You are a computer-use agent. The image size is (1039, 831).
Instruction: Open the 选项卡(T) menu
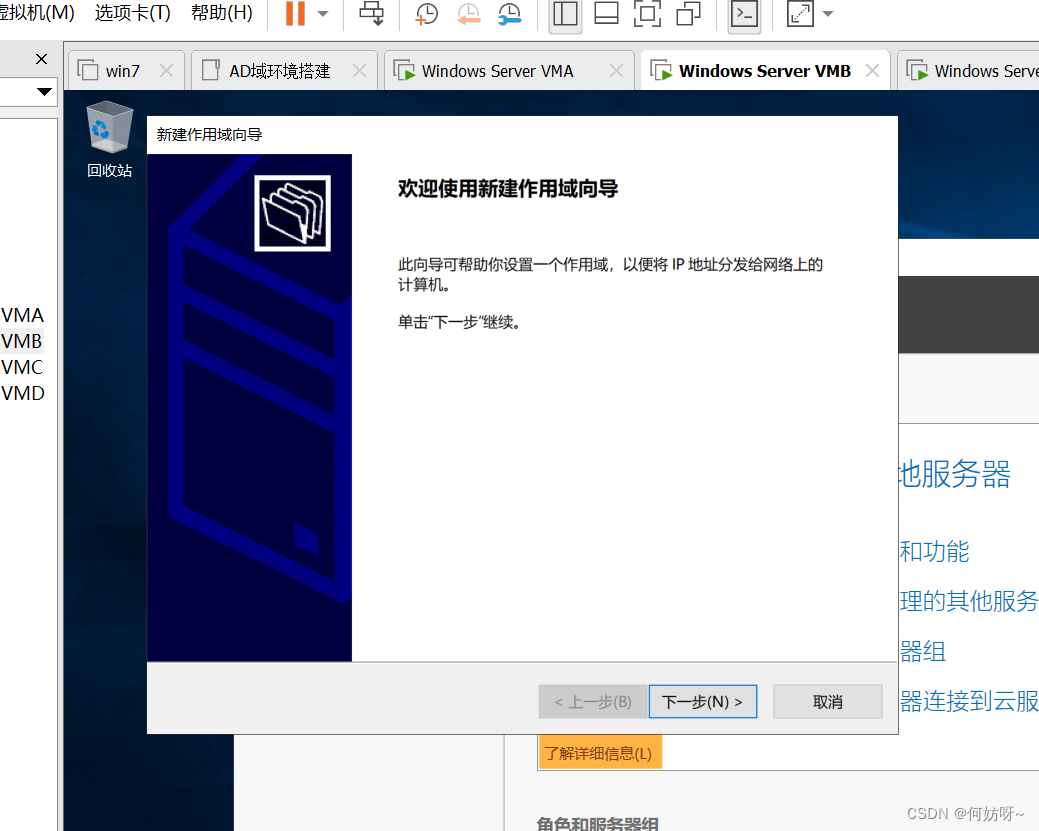pyautogui.click(x=133, y=13)
